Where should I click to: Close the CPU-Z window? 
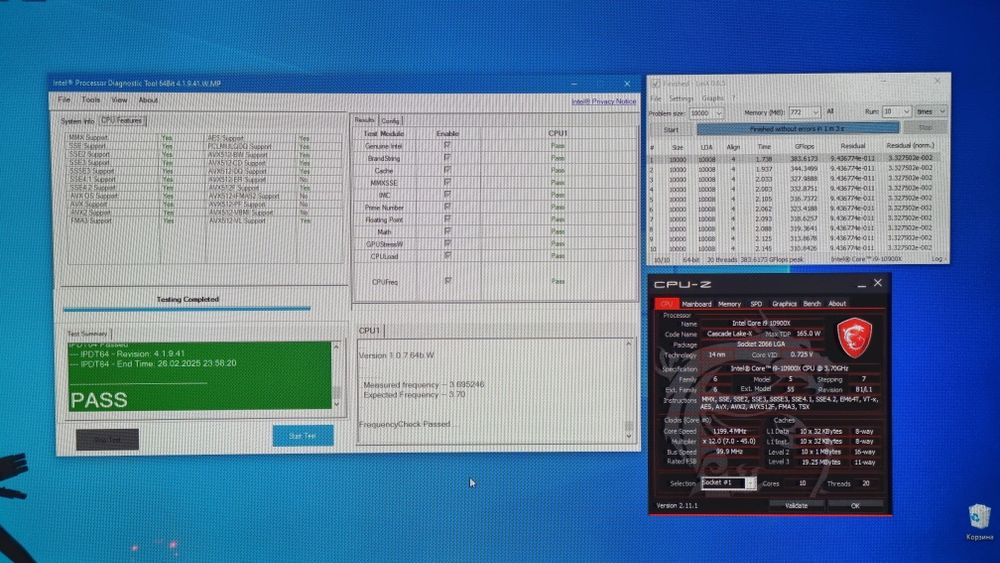(x=878, y=282)
